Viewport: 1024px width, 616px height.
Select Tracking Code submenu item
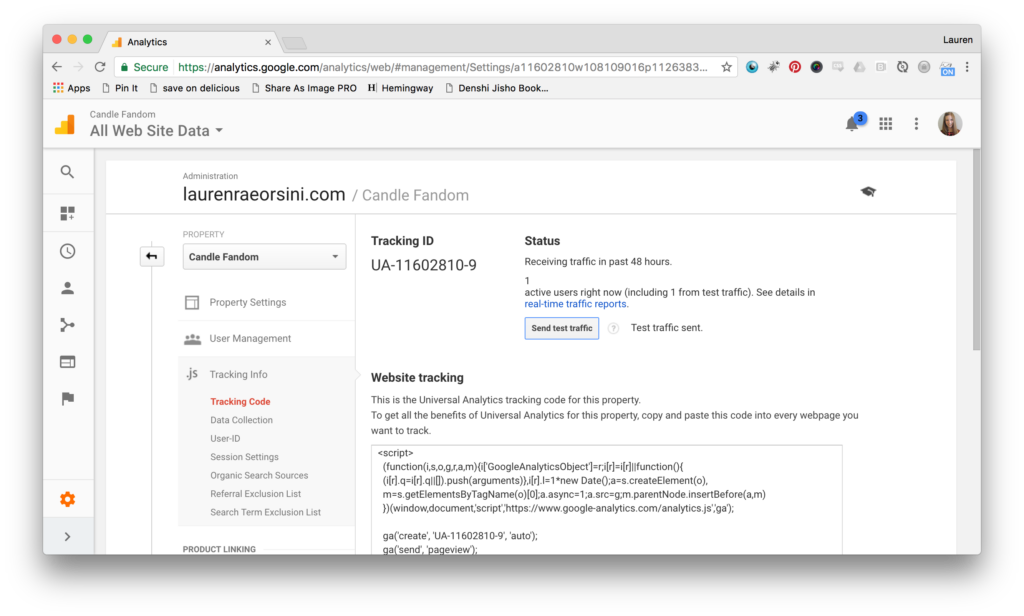pyautogui.click(x=240, y=402)
